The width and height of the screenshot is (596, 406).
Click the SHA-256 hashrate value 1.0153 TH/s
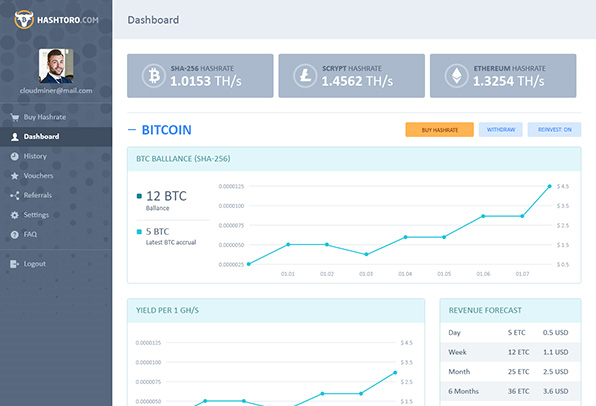coord(206,81)
